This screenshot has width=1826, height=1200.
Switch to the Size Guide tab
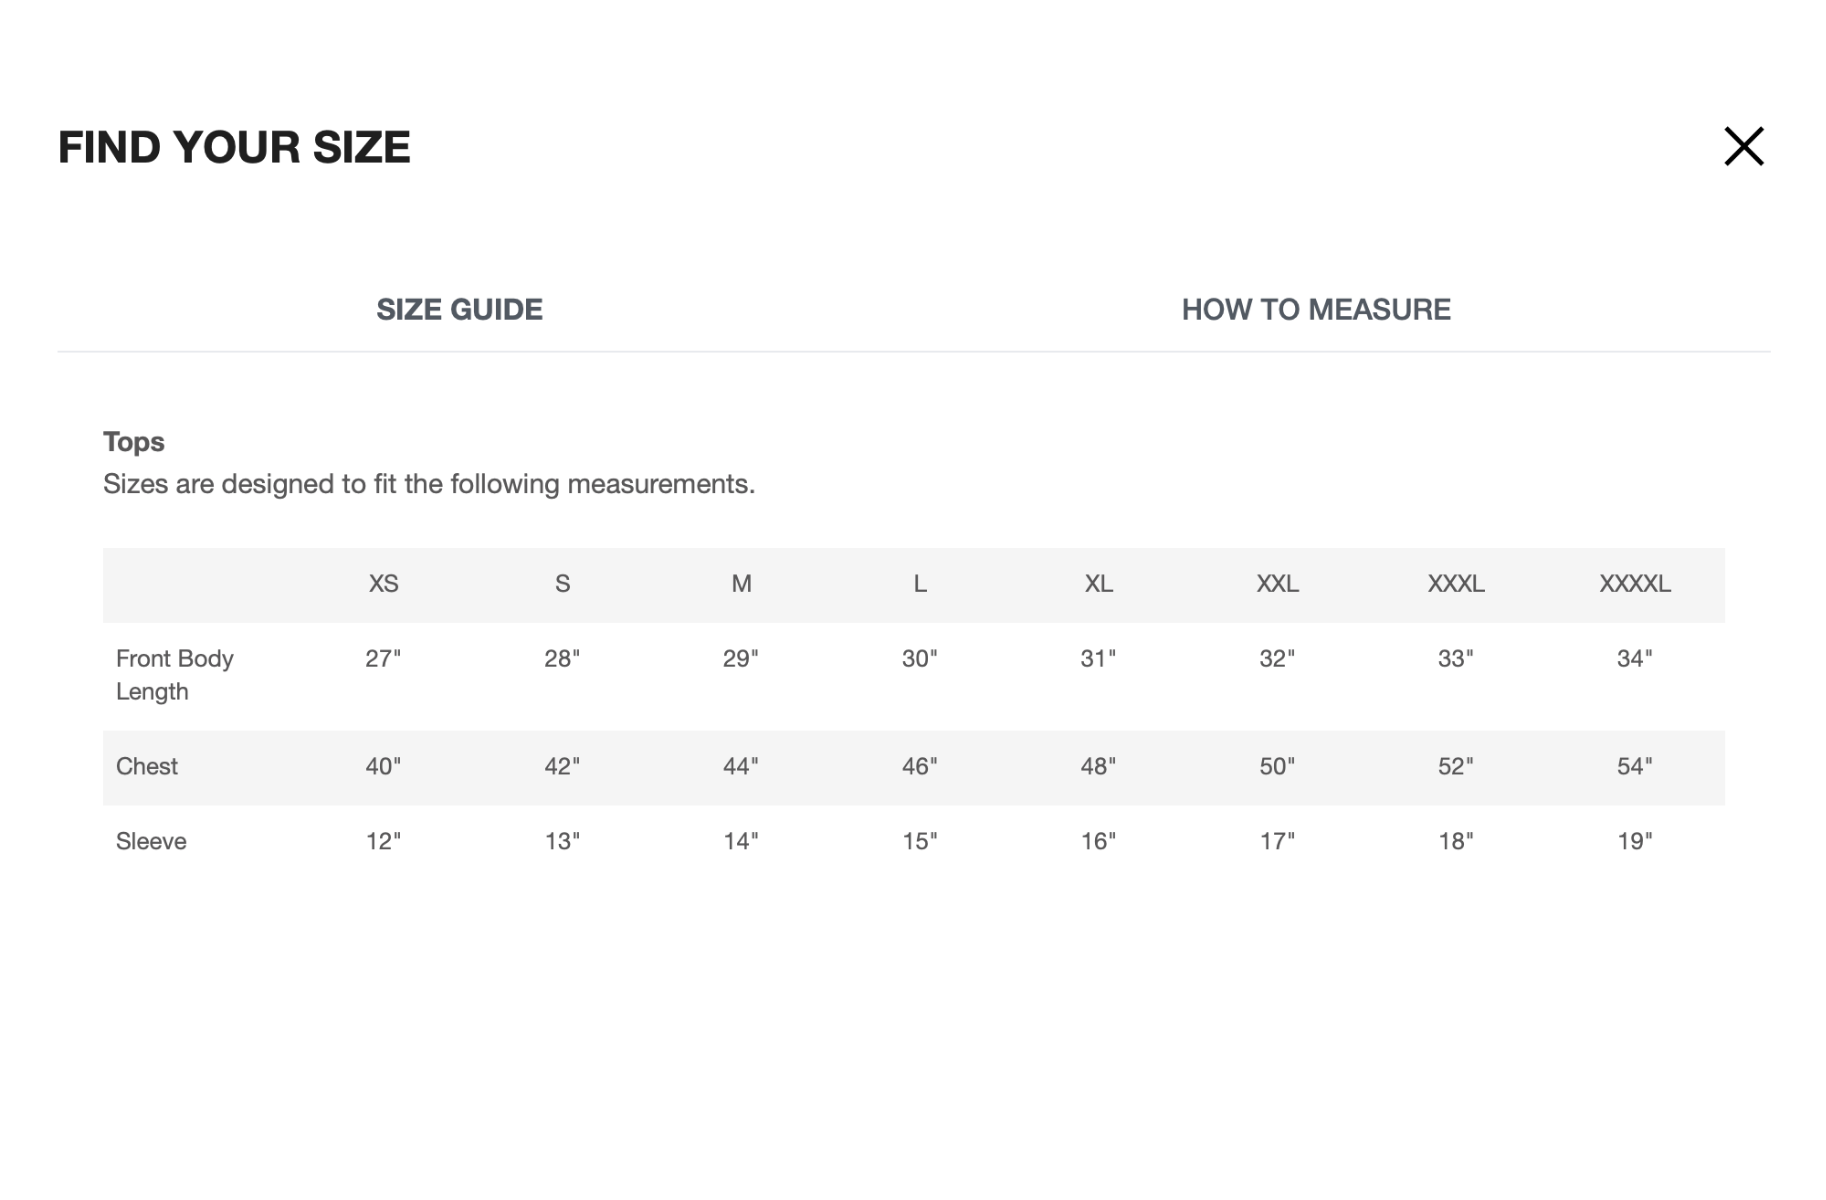(459, 310)
